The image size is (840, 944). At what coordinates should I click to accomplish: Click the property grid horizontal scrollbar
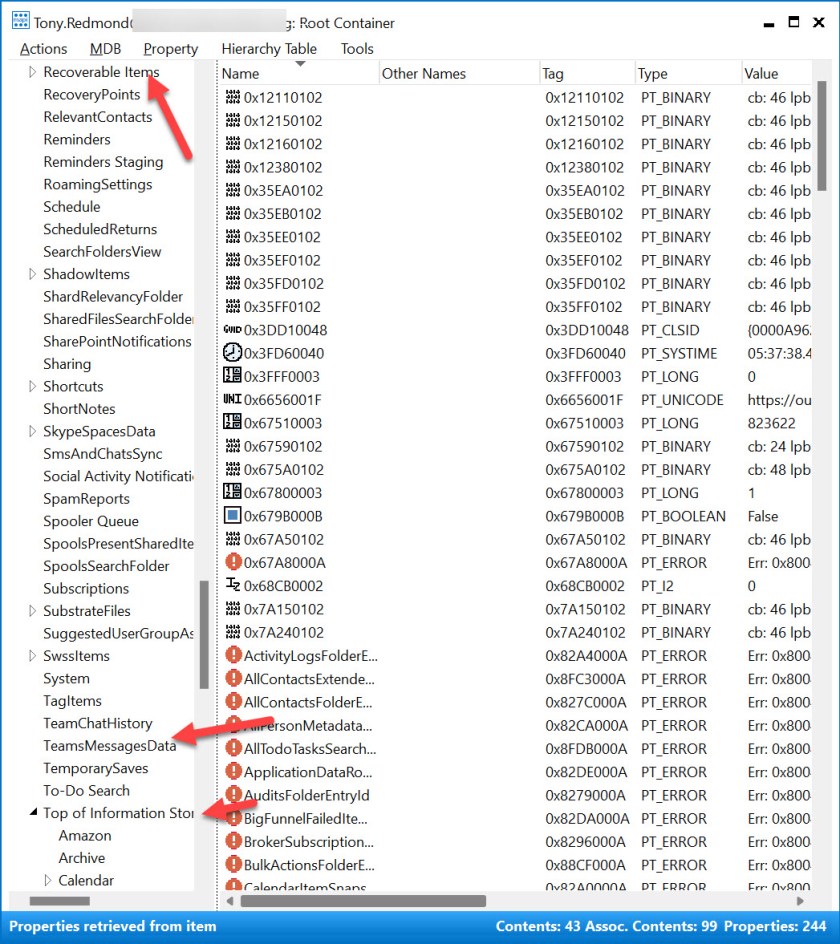point(363,901)
